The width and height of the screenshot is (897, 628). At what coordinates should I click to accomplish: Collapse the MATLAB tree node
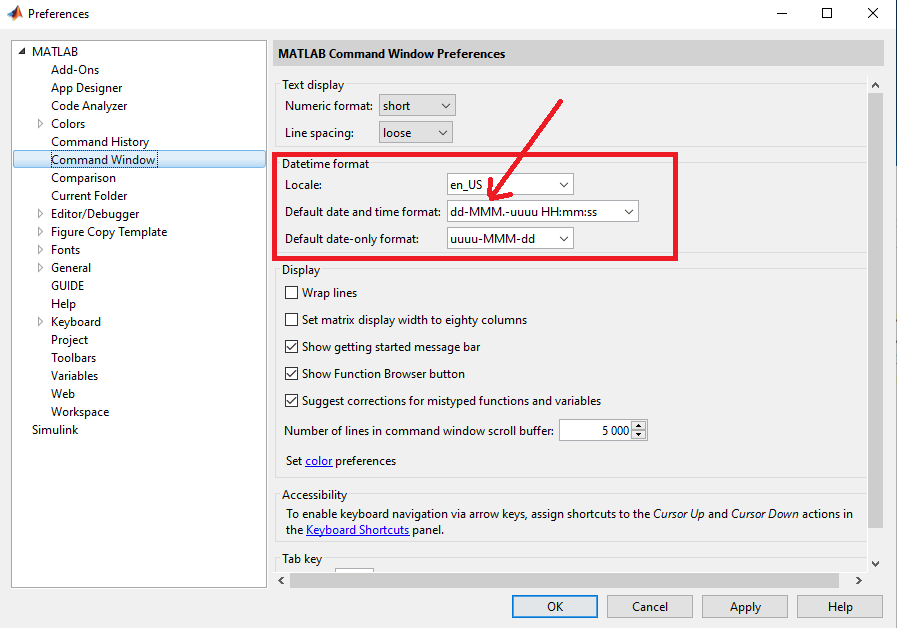pos(22,51)
